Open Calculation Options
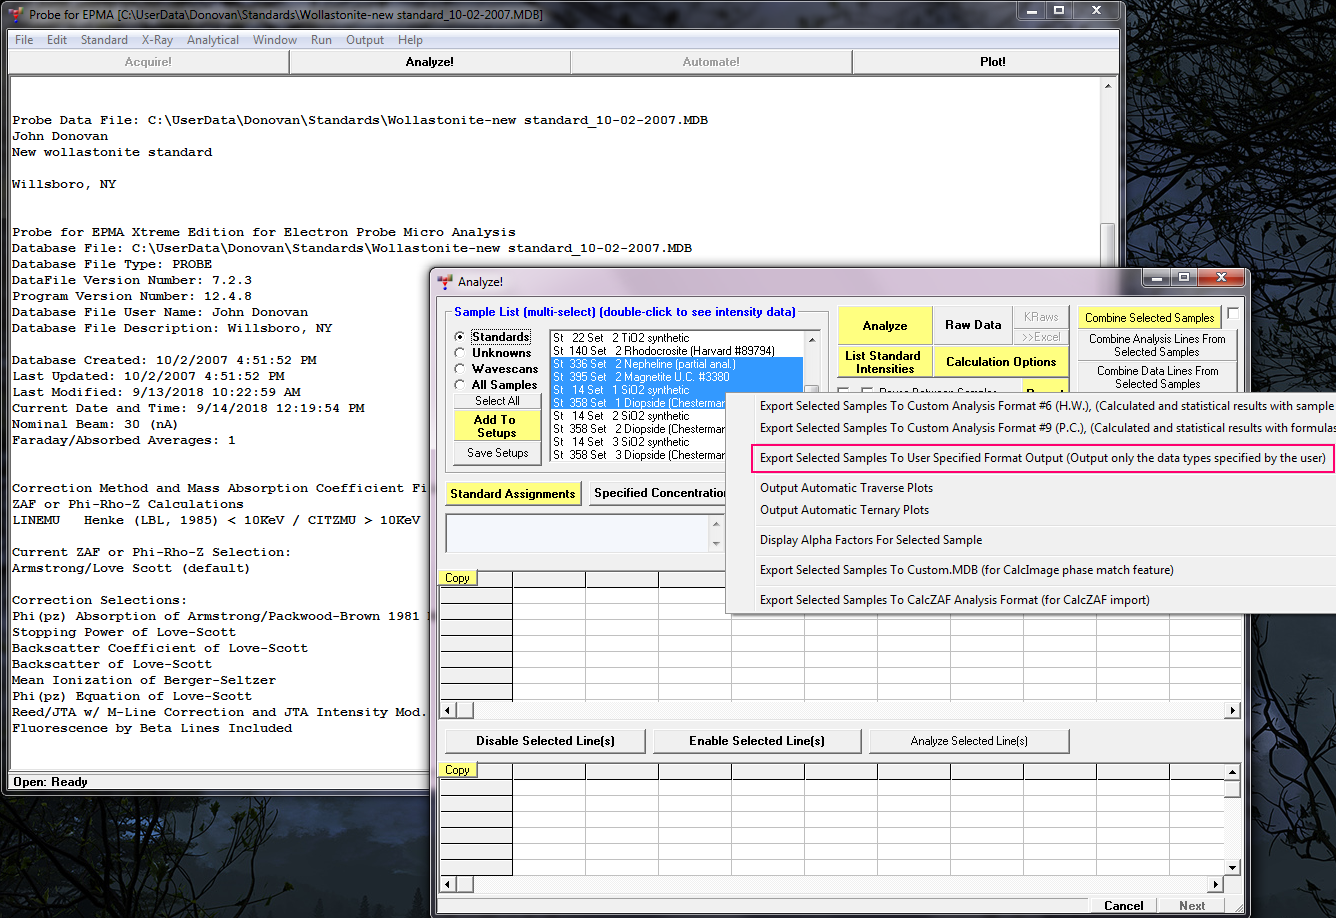 click(1001, 362)
